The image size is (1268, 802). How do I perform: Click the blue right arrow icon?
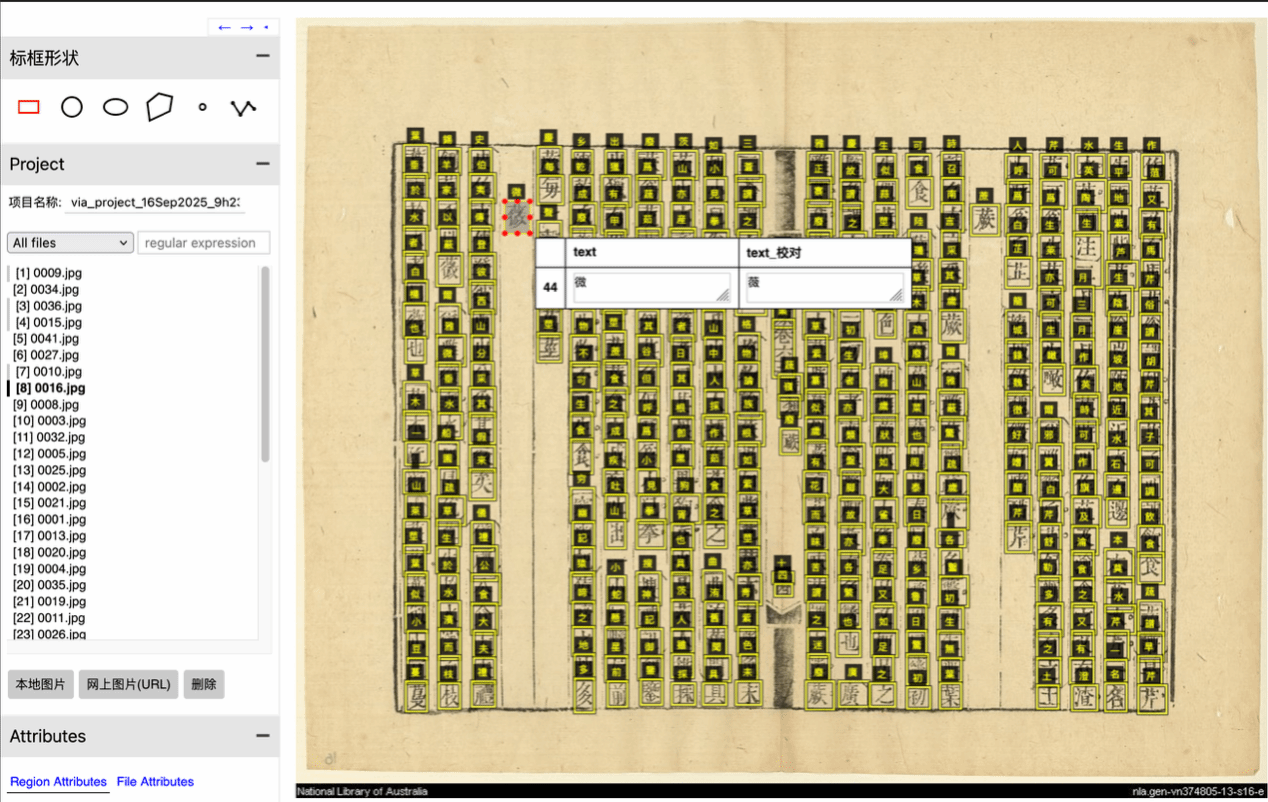[246, 27]
